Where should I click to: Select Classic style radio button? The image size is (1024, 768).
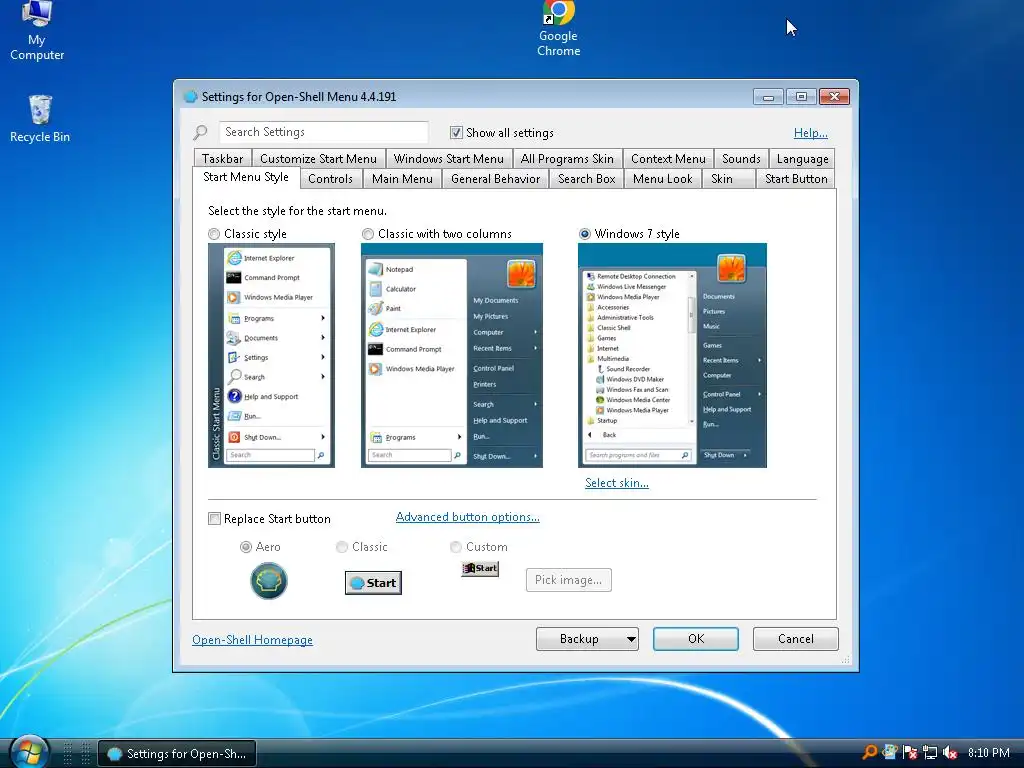pyautogui.click(x=214, y=234)
